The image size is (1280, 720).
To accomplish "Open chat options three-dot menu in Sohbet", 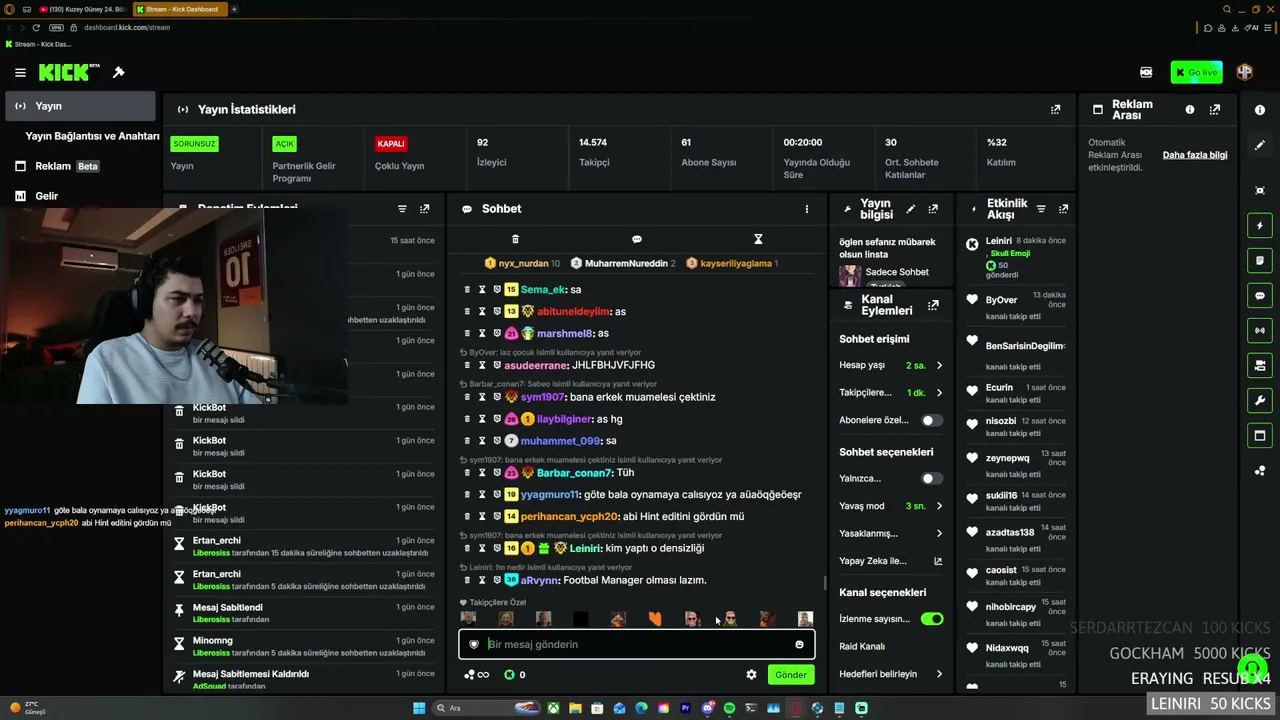I will 807,209.
